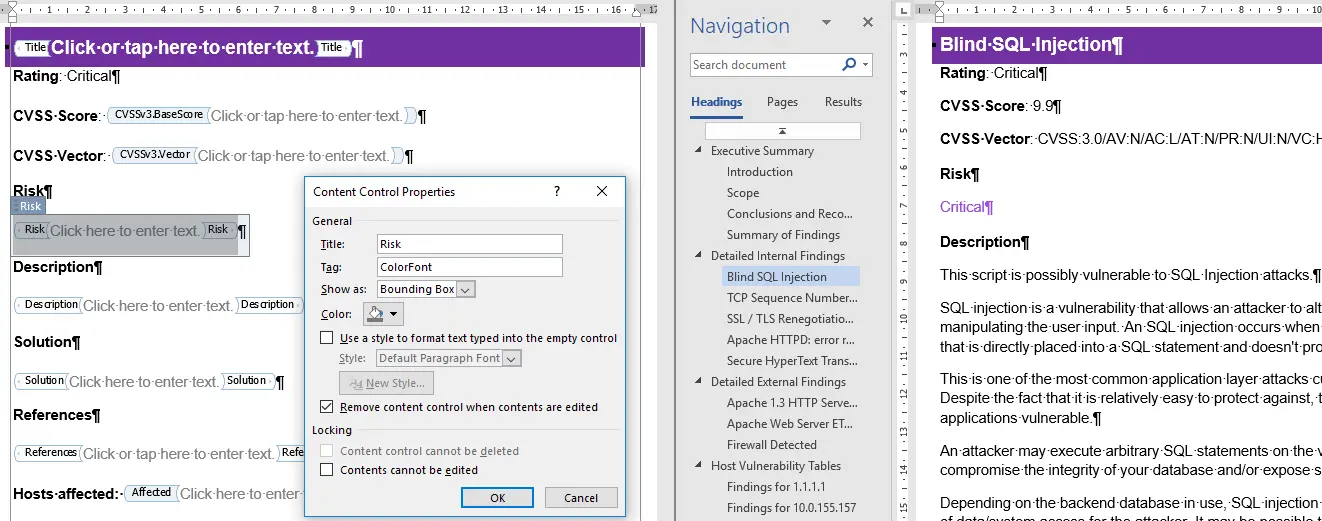Click the jump-to-beginning arrow bar in Navigation
This screenshot has height=521, width=1322.
(782, 131)
